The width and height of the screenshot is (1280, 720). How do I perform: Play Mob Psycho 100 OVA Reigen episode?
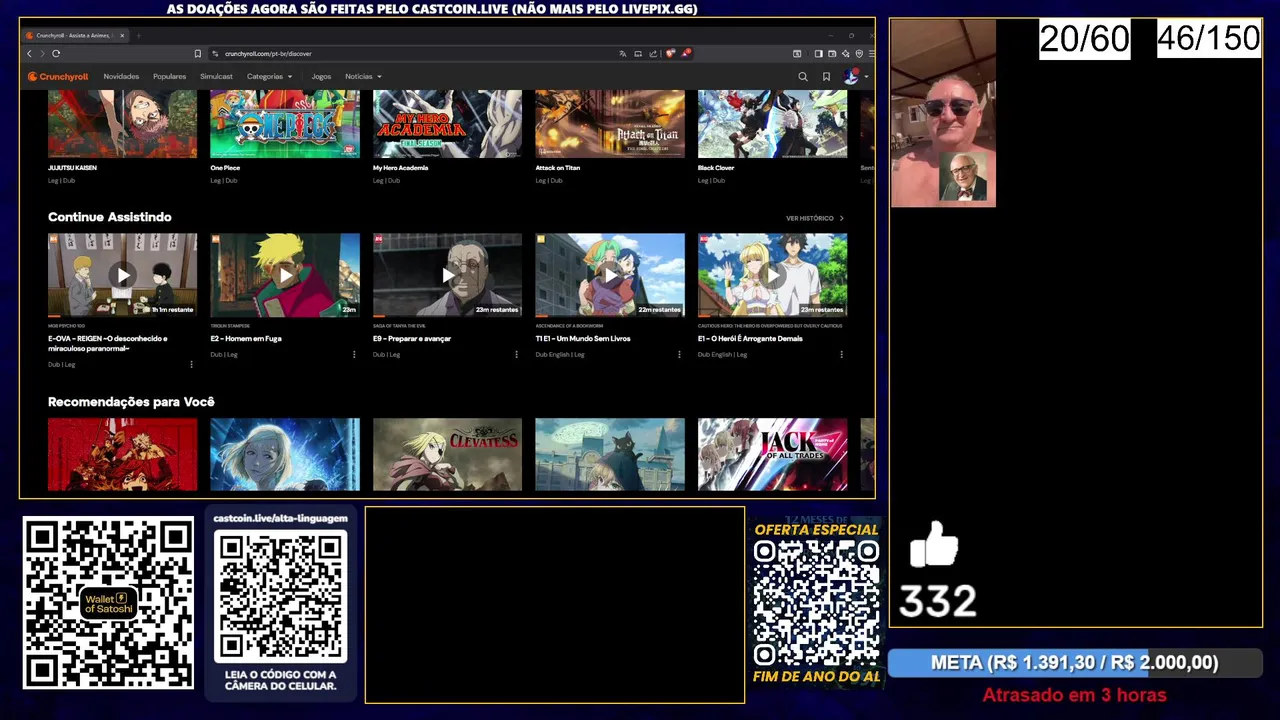point(122,275)
